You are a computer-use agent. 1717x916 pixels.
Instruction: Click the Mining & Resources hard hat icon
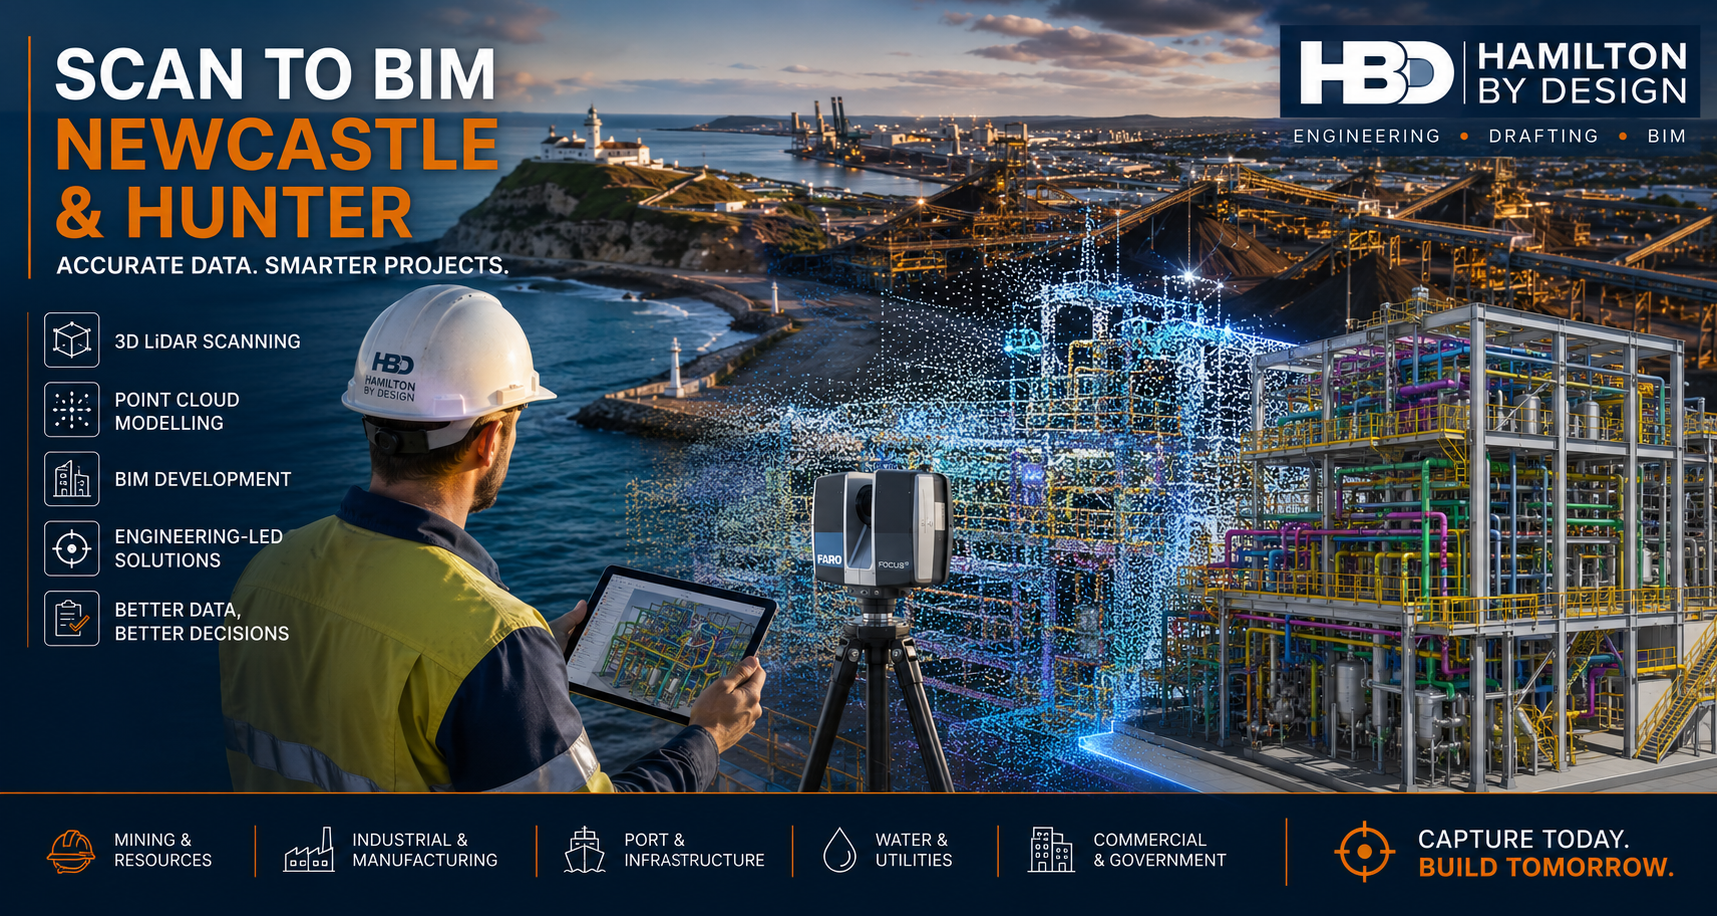tap(71, 851)
